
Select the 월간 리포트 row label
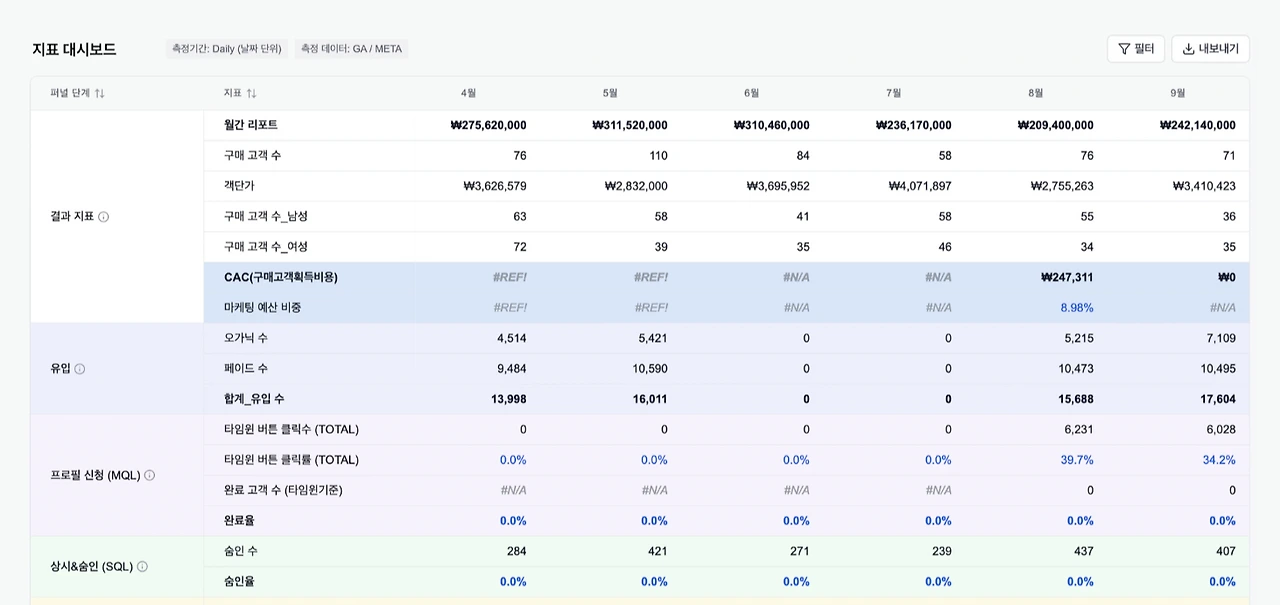point(251,125)
